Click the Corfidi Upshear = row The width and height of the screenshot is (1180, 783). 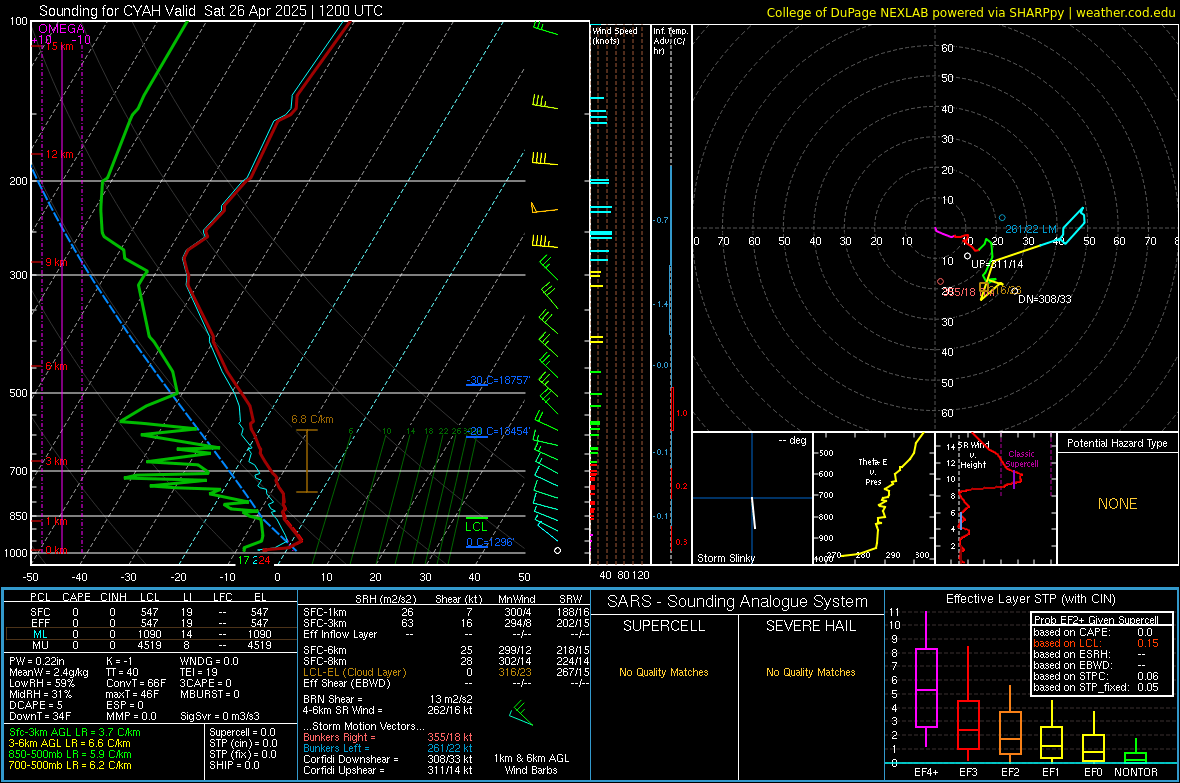[388, 770]
